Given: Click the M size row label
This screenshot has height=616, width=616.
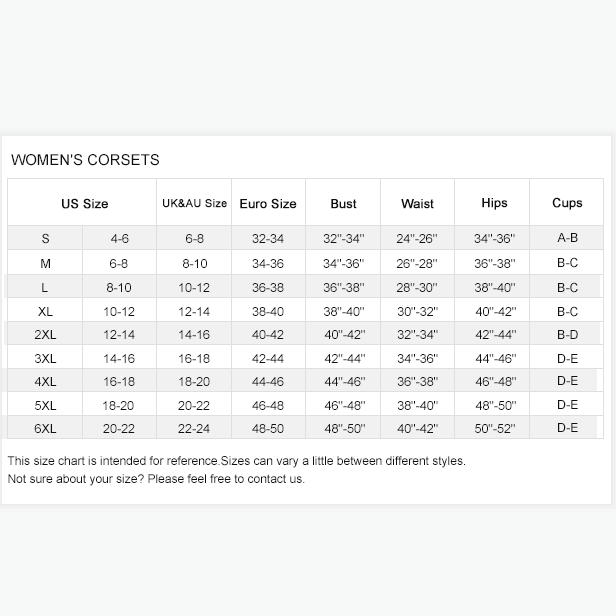Looking at the screenshot, I should click(45, 264).
